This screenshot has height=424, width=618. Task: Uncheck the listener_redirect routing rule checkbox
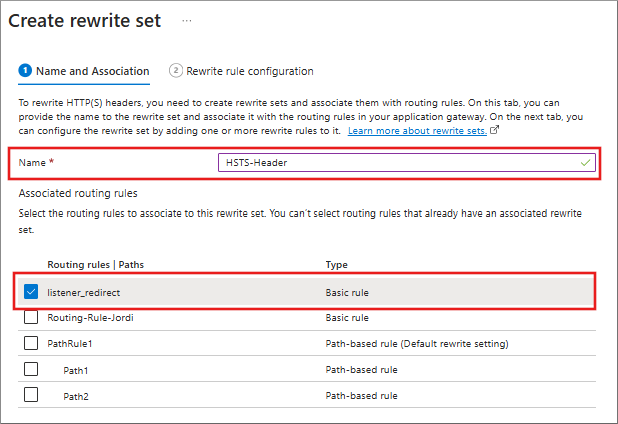coord(31,292)
